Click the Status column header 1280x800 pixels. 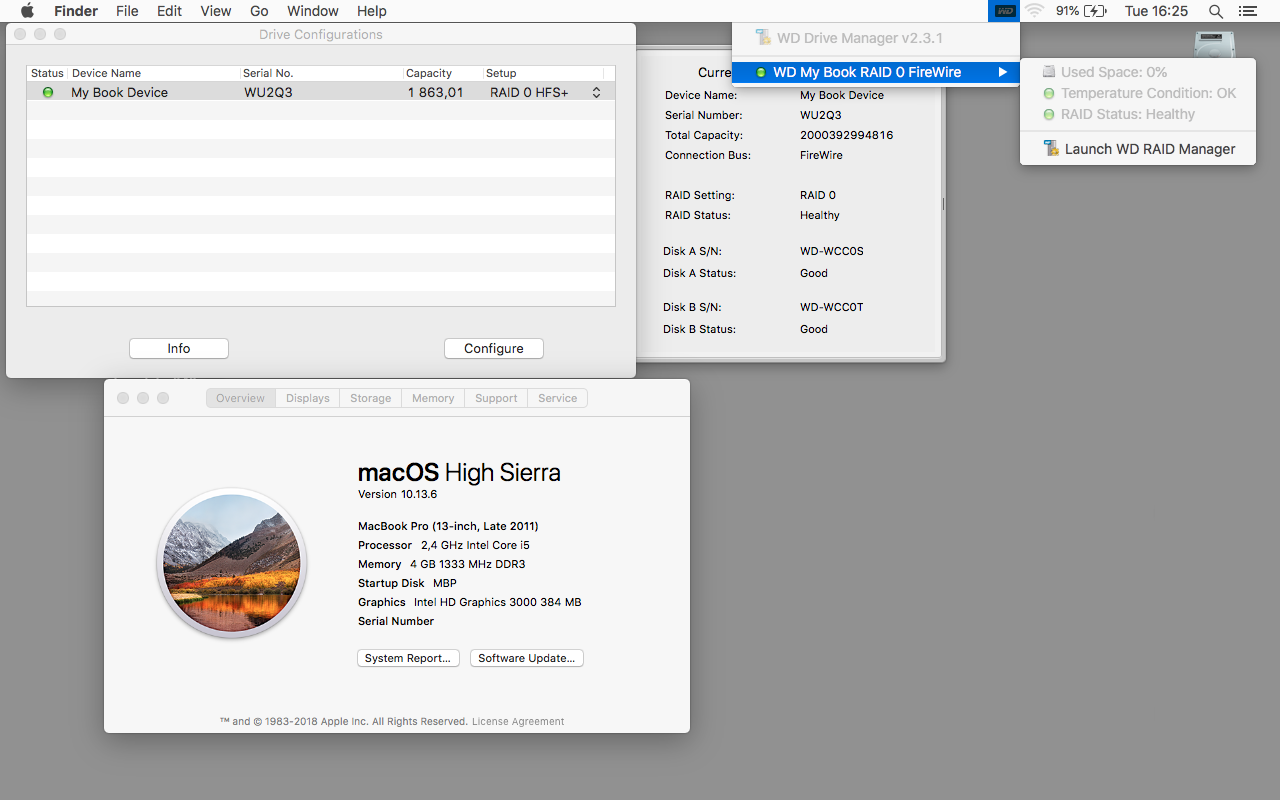pos(47,73)
